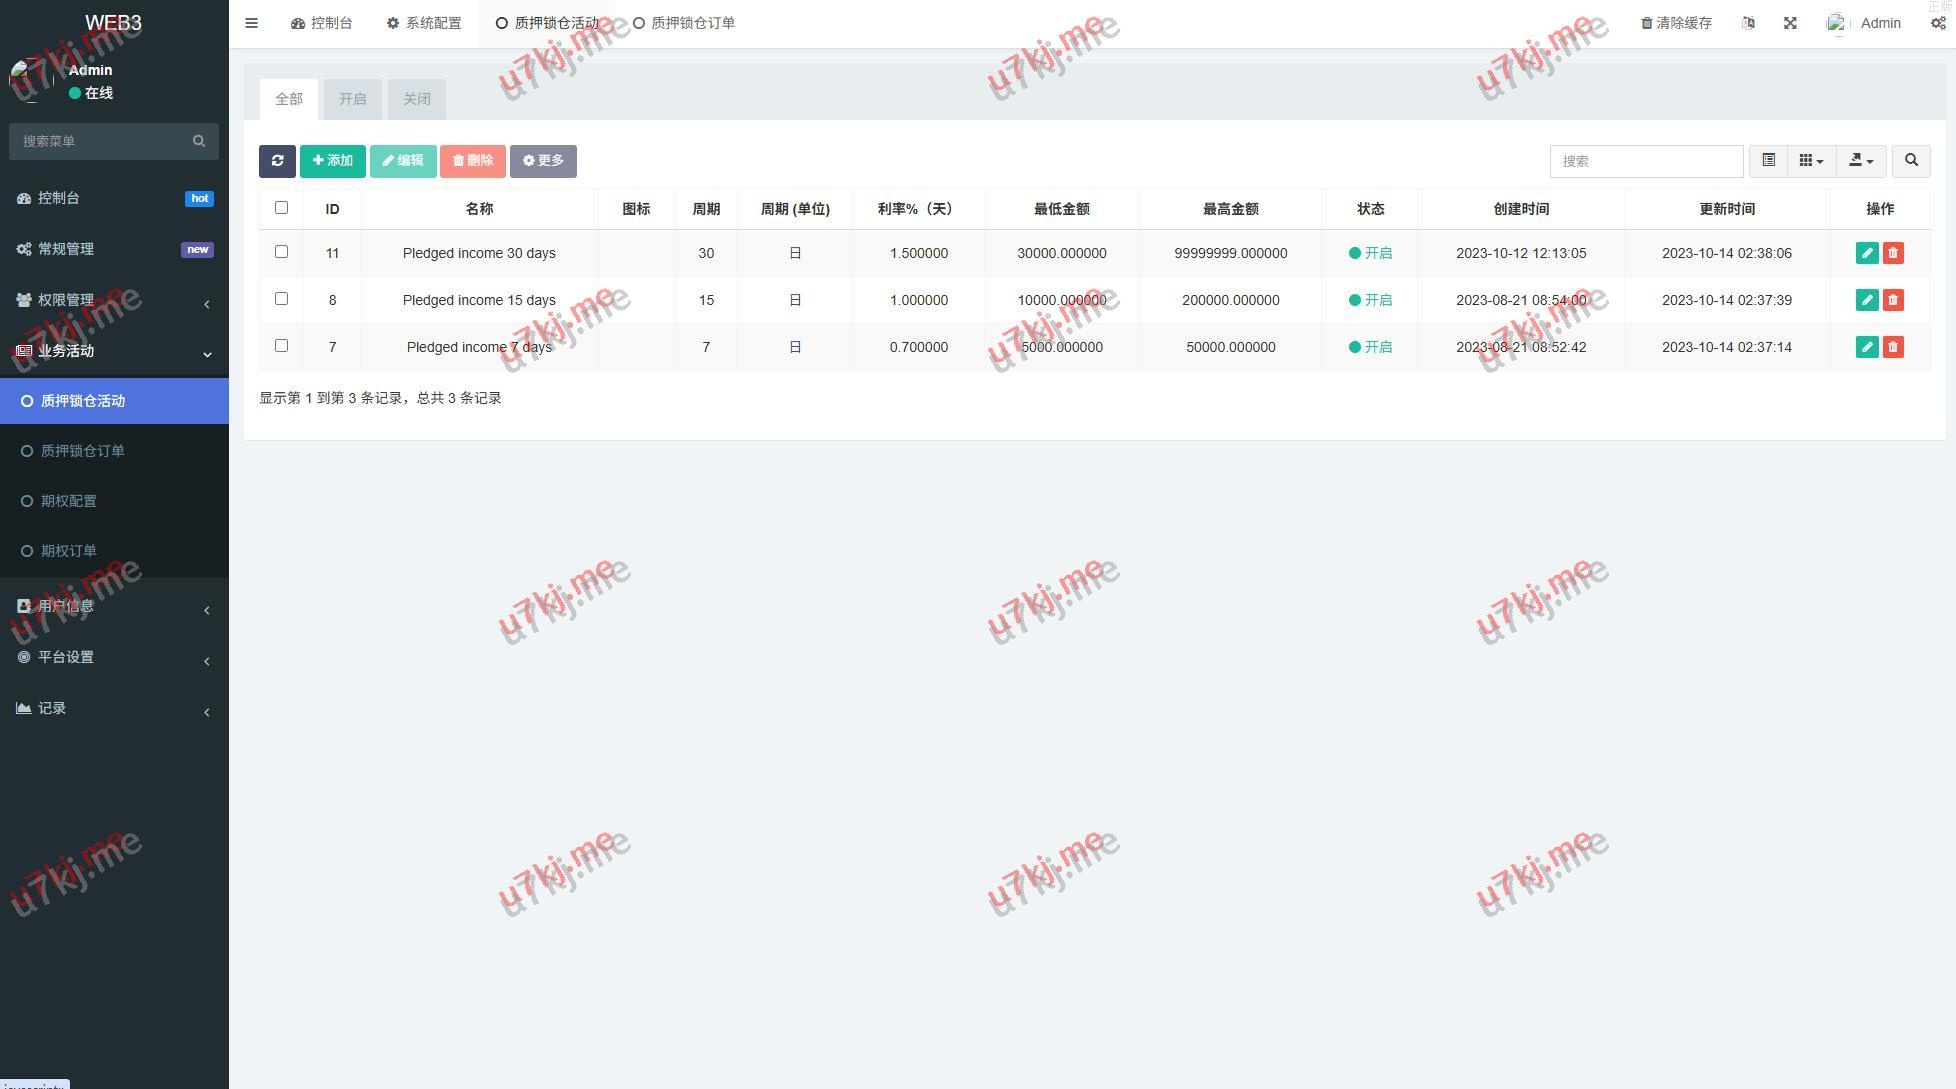Viewport: 1956px width, 1089px height.
Task: Check the select-all header checkbox
Action: pyautogui.click(x=281, y=208)
